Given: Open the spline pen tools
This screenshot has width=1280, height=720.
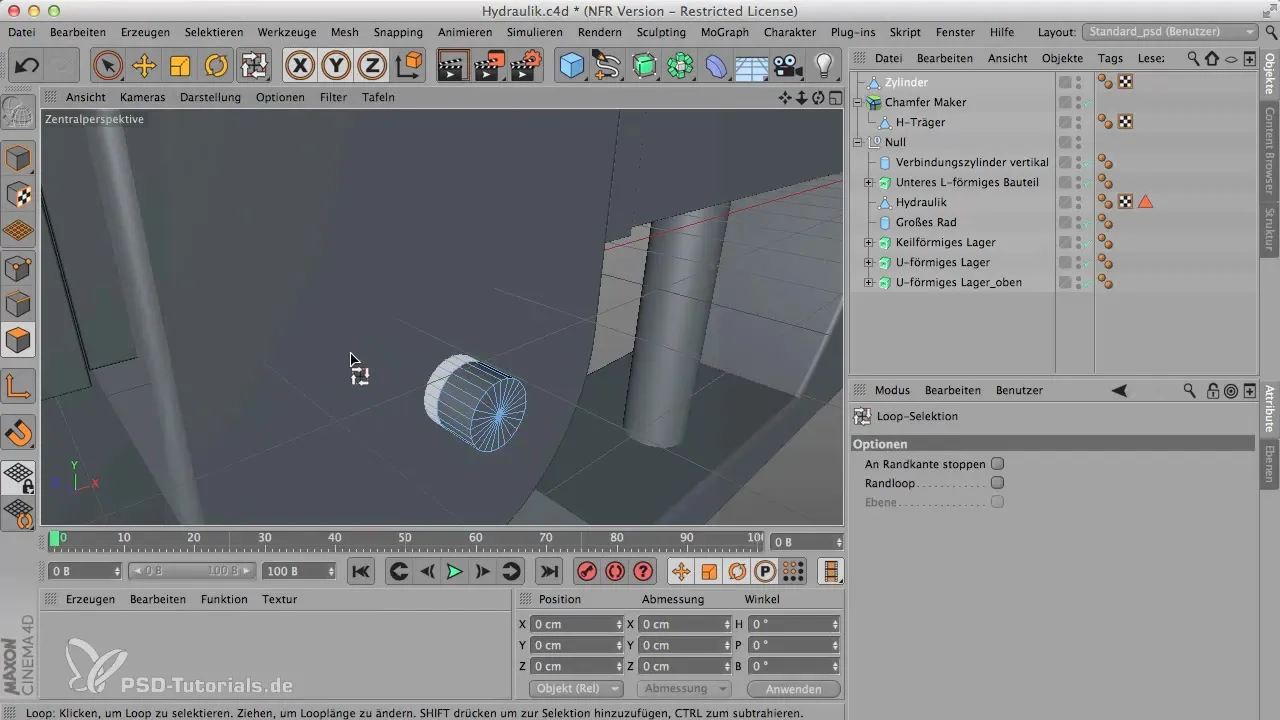Looking at the screenshot, I should [607, 67].
